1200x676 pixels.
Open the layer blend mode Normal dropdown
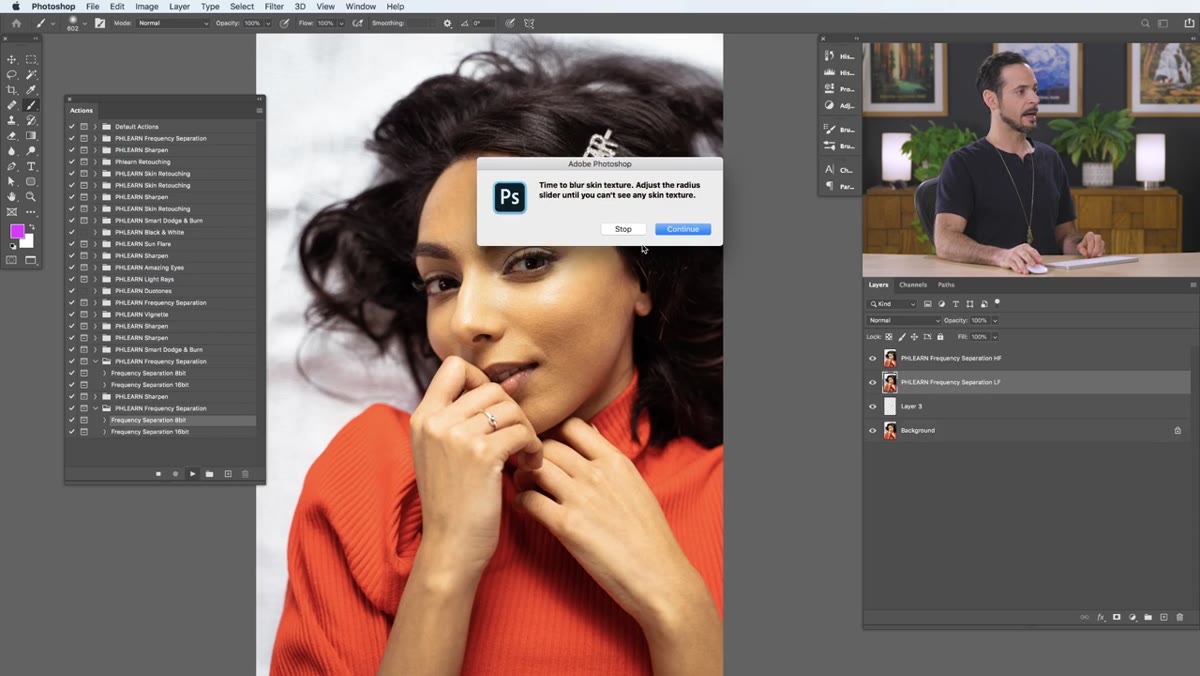[904, 320]
